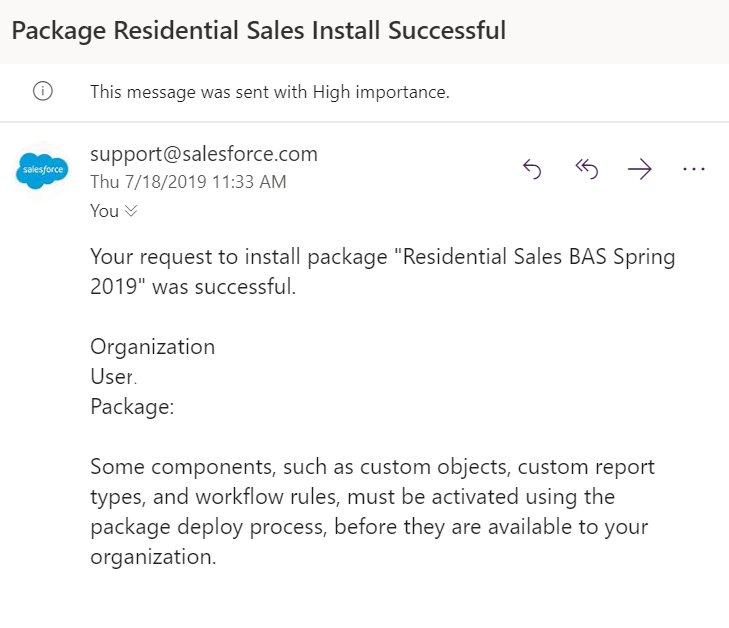Screen dimensions: 729x628
Task: Click the Thu 7/18/2019 11:33 AM timestamp
Action: click(188, 182)
